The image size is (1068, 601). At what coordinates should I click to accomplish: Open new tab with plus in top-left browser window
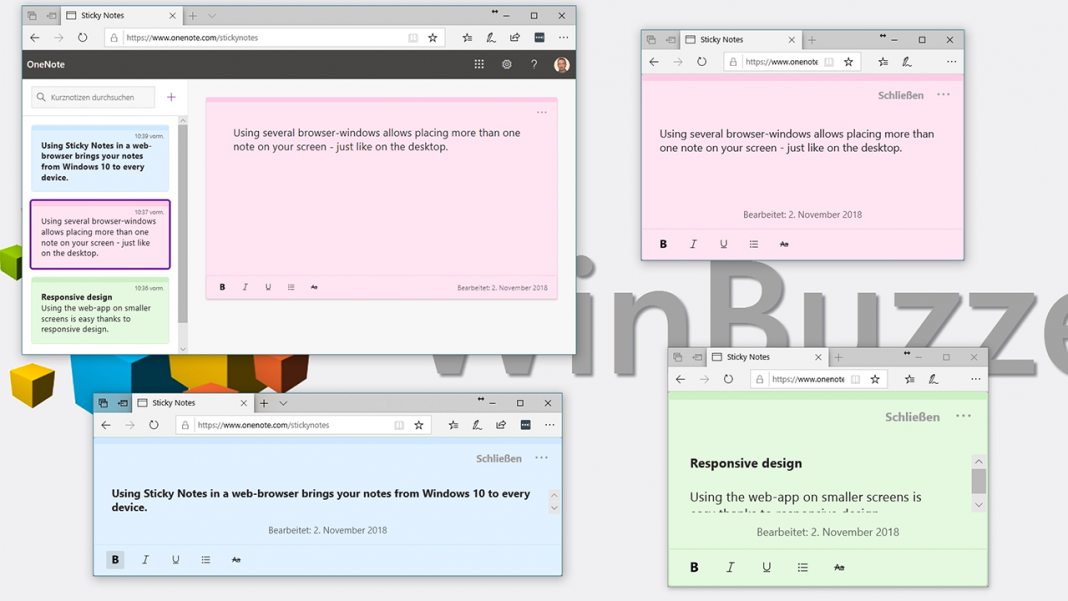[x=193, y=16]
